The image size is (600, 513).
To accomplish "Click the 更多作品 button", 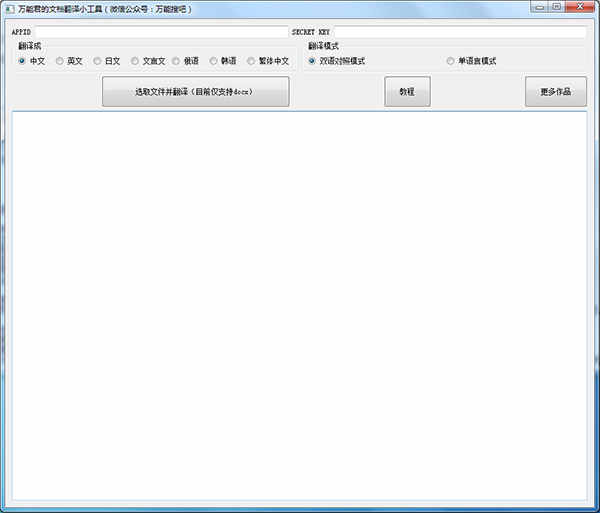I will [556, 92].
